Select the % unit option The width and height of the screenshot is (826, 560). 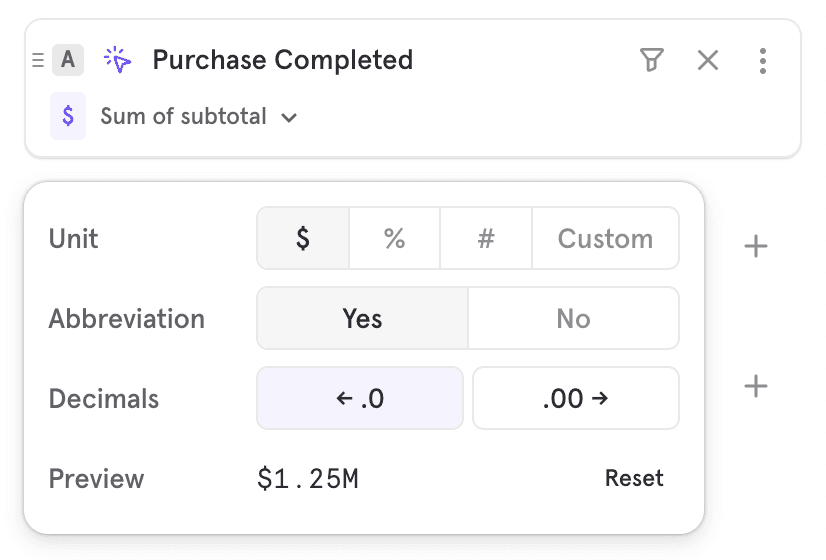pos(394,239)
